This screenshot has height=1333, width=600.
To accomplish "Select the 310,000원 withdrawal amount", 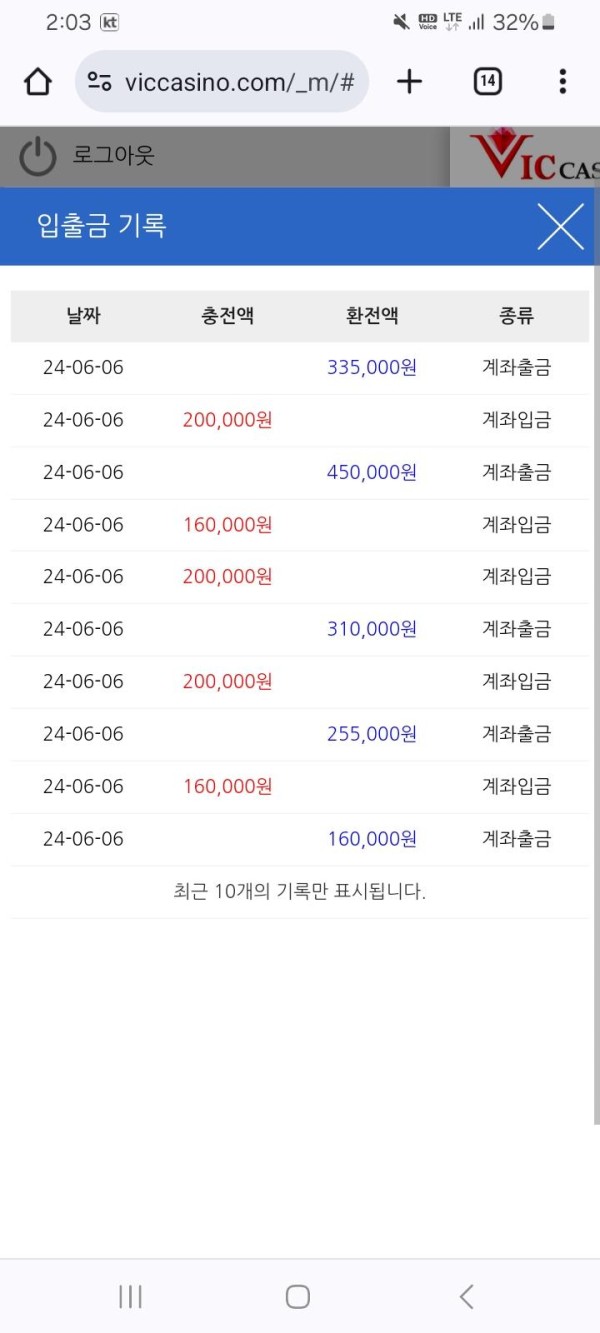I will (x=372, y=629).
